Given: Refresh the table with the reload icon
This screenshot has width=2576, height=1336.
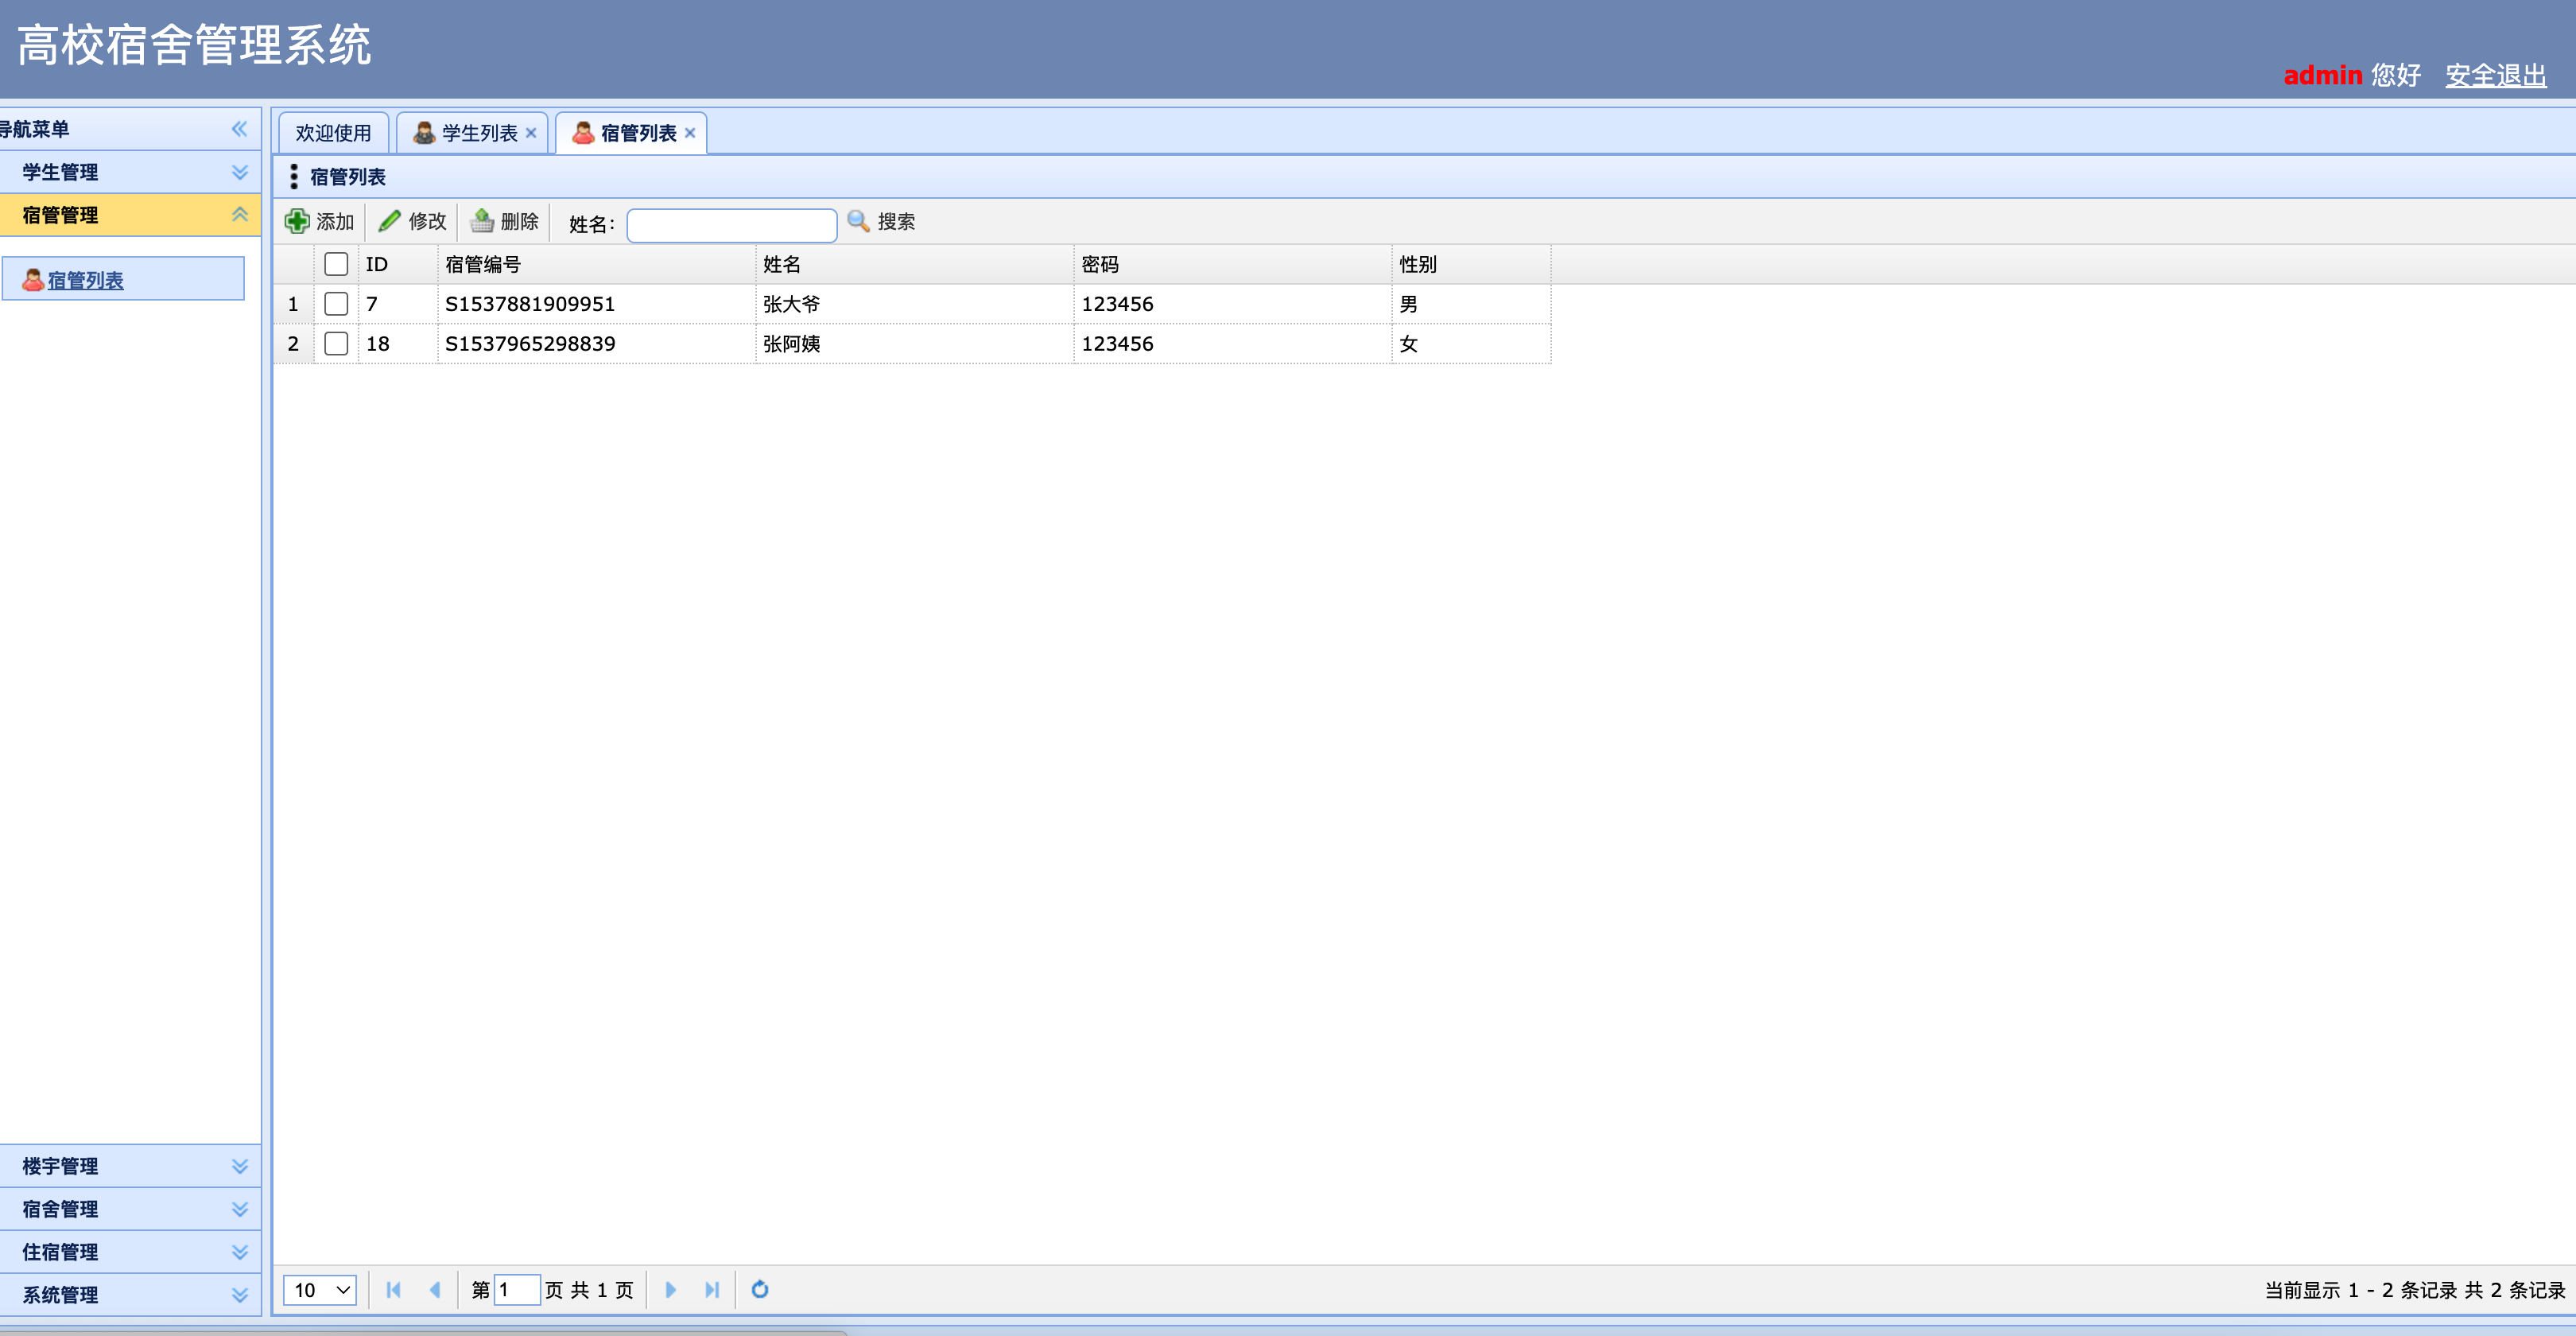Looking at the screenshot, I should point(759,1289).
